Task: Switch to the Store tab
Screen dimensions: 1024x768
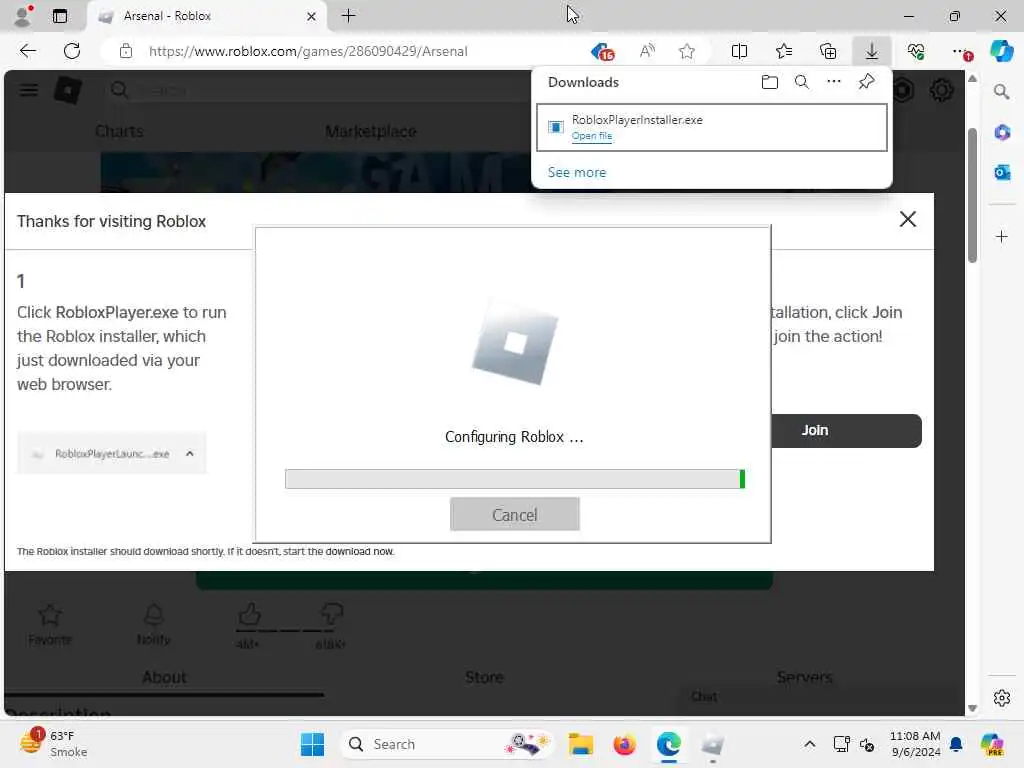Action: click(x=484, y=677)
